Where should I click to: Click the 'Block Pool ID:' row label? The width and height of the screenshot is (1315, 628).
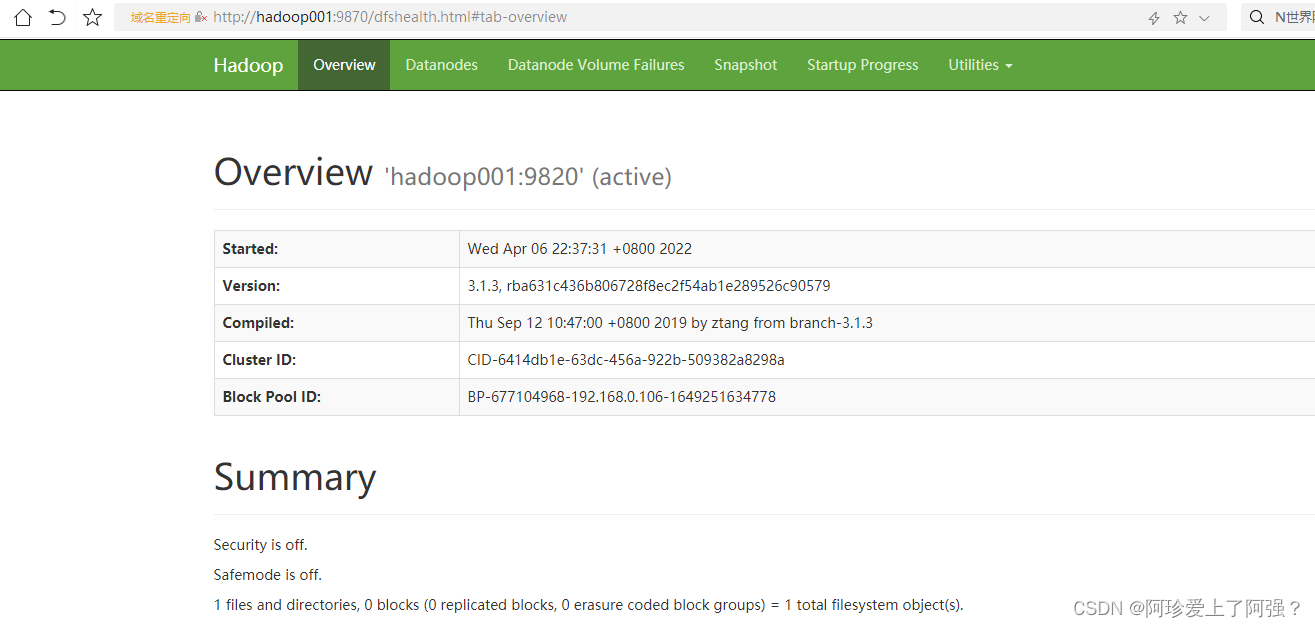tap(271, 397)
